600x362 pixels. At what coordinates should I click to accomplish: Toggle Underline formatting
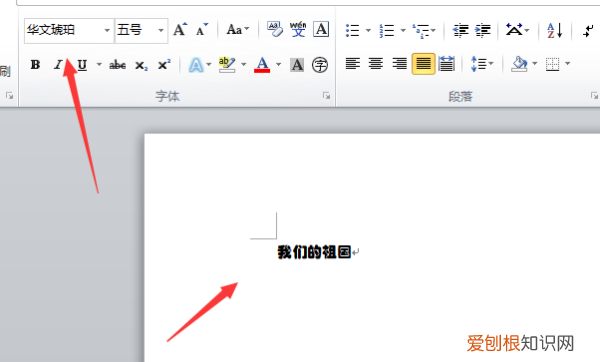[x=82, y=65]
